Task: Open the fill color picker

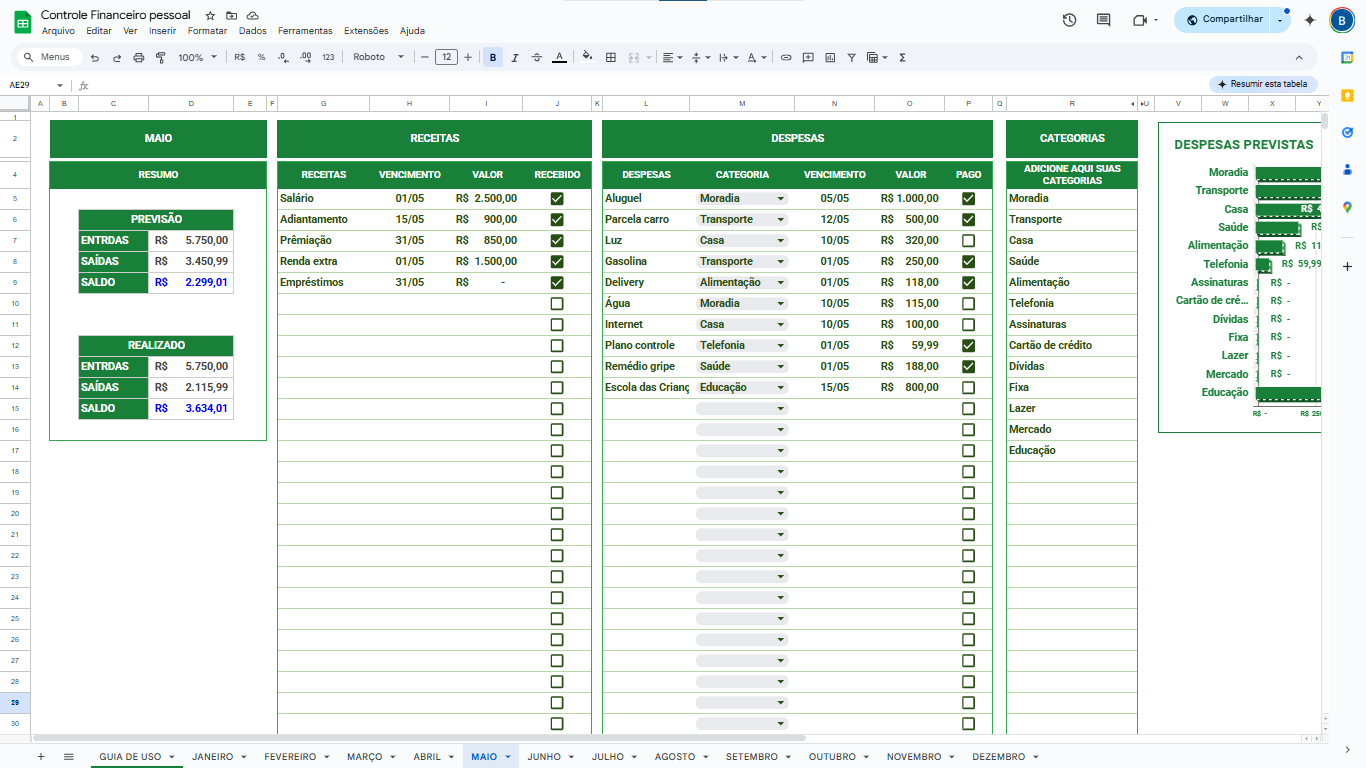Action: tap(587, 58)
